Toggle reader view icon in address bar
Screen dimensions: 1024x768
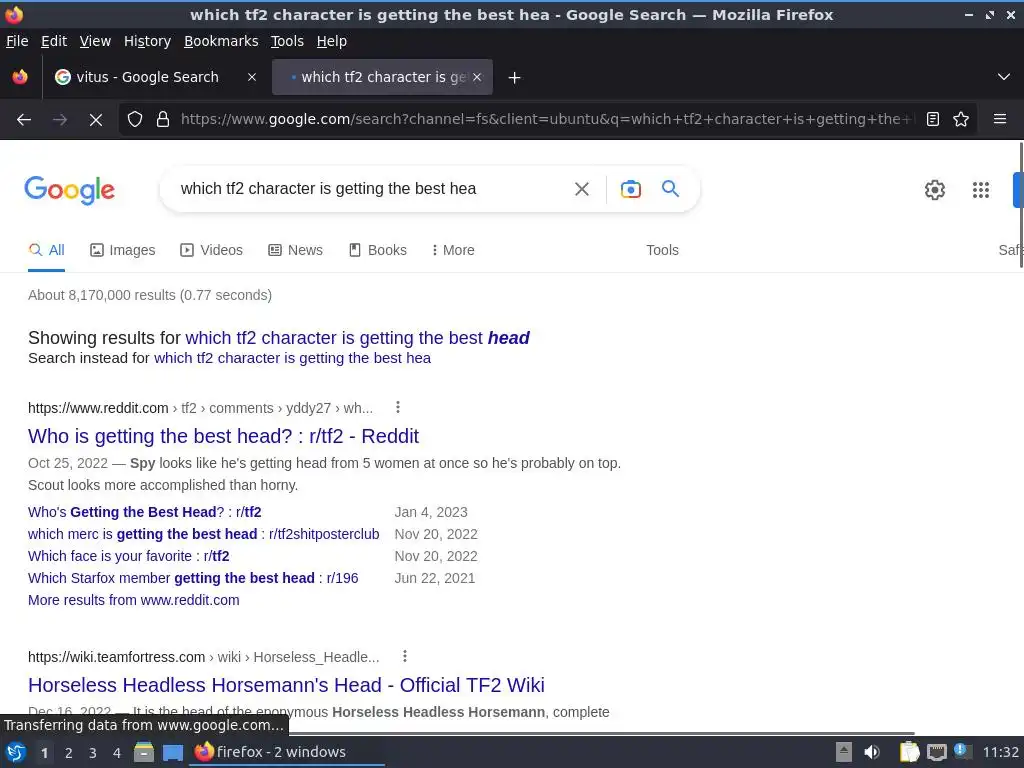(933, 120)
